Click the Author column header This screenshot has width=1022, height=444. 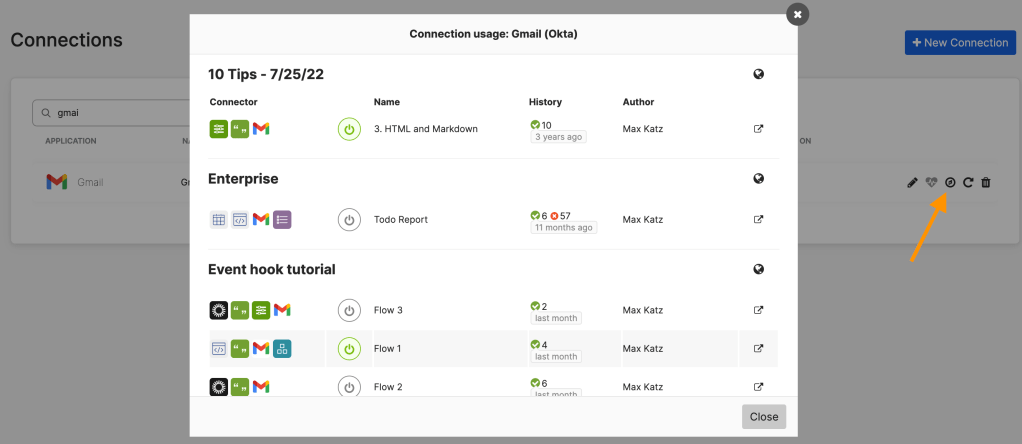(x=639, y=102)
